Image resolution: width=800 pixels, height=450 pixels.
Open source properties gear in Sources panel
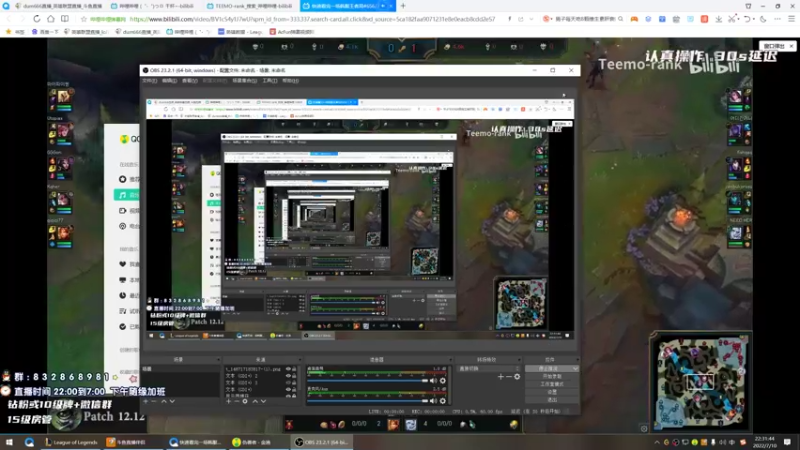point(245,401)
